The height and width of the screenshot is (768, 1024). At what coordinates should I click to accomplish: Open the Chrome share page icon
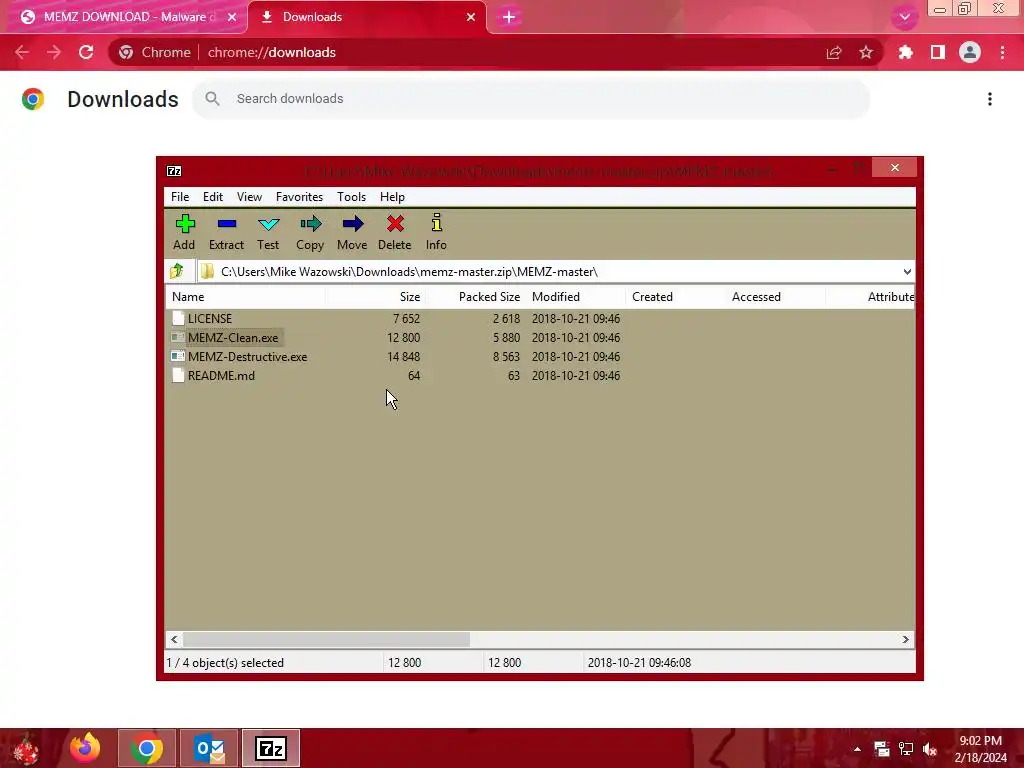[834, 52]
